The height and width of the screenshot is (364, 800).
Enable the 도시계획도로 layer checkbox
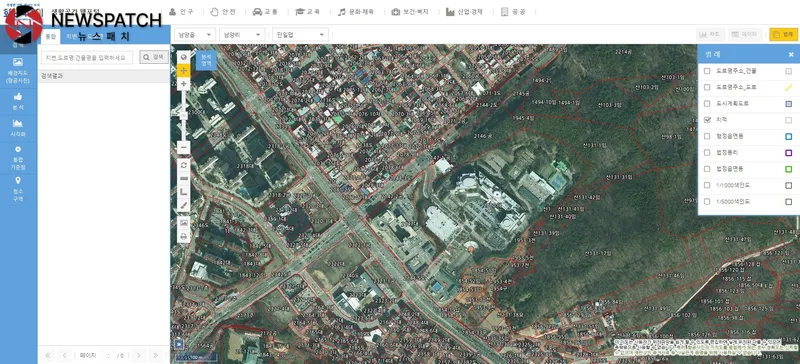point(707,104)
